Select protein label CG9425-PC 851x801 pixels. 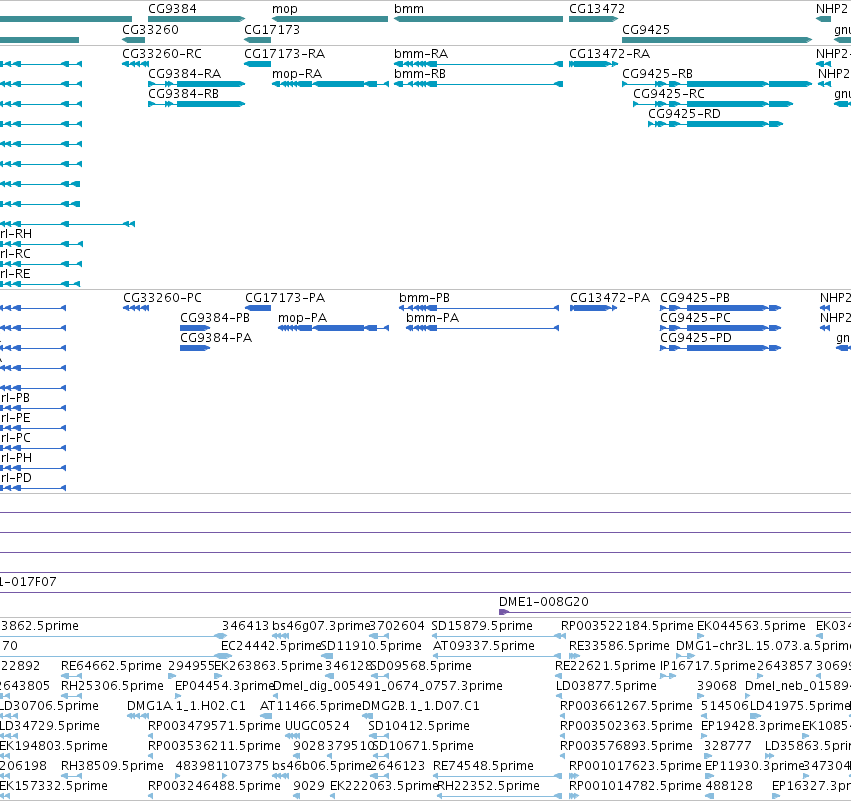point(695,317)
